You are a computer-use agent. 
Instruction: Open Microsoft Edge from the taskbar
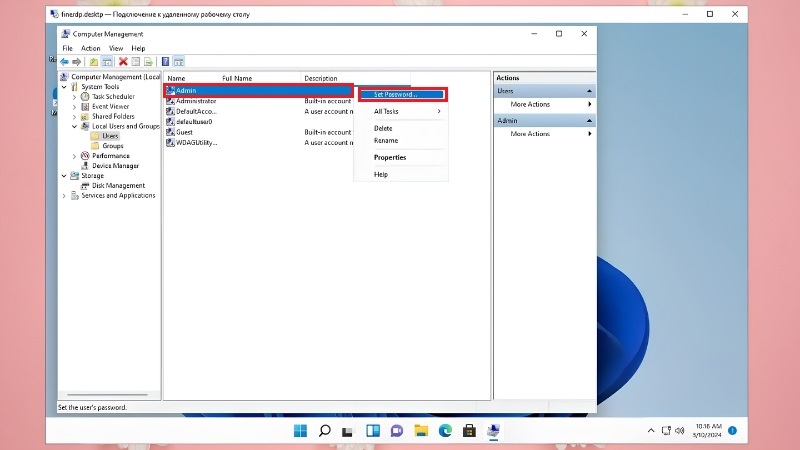(445, 431)
